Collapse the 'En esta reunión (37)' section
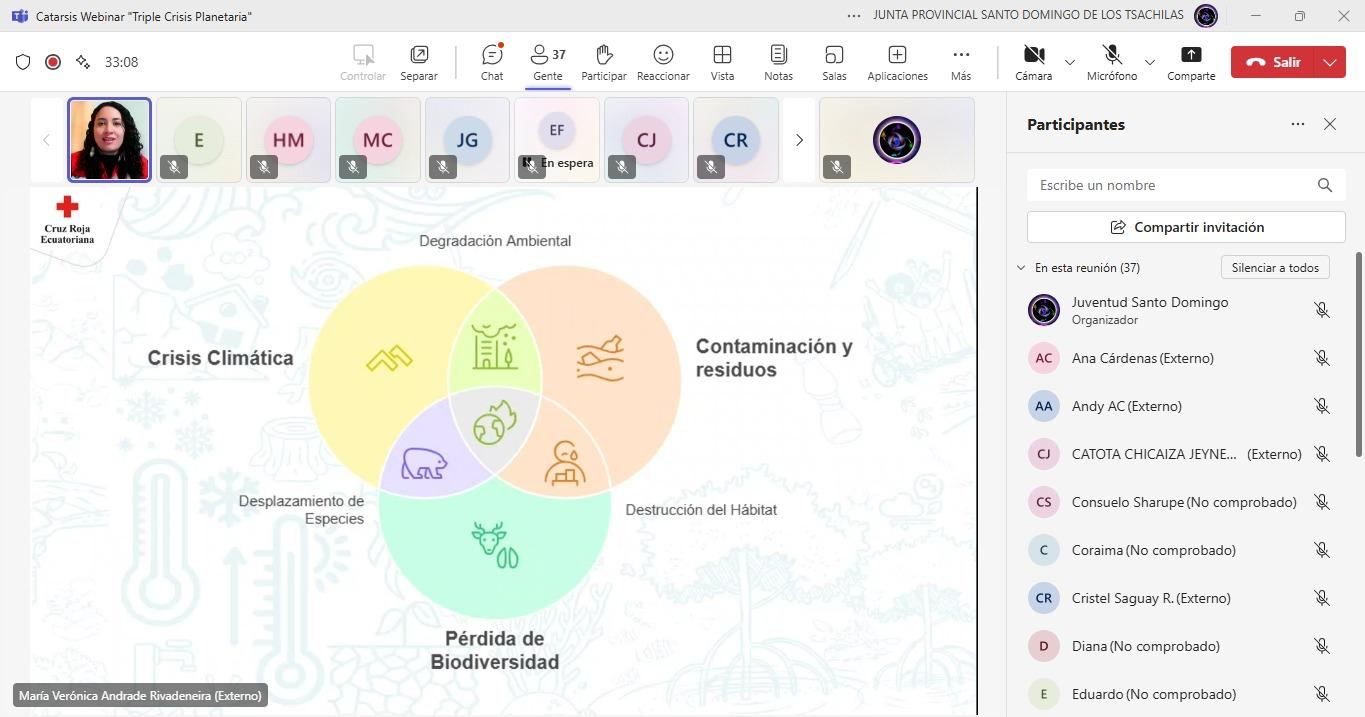 [x=1021, y=268]
